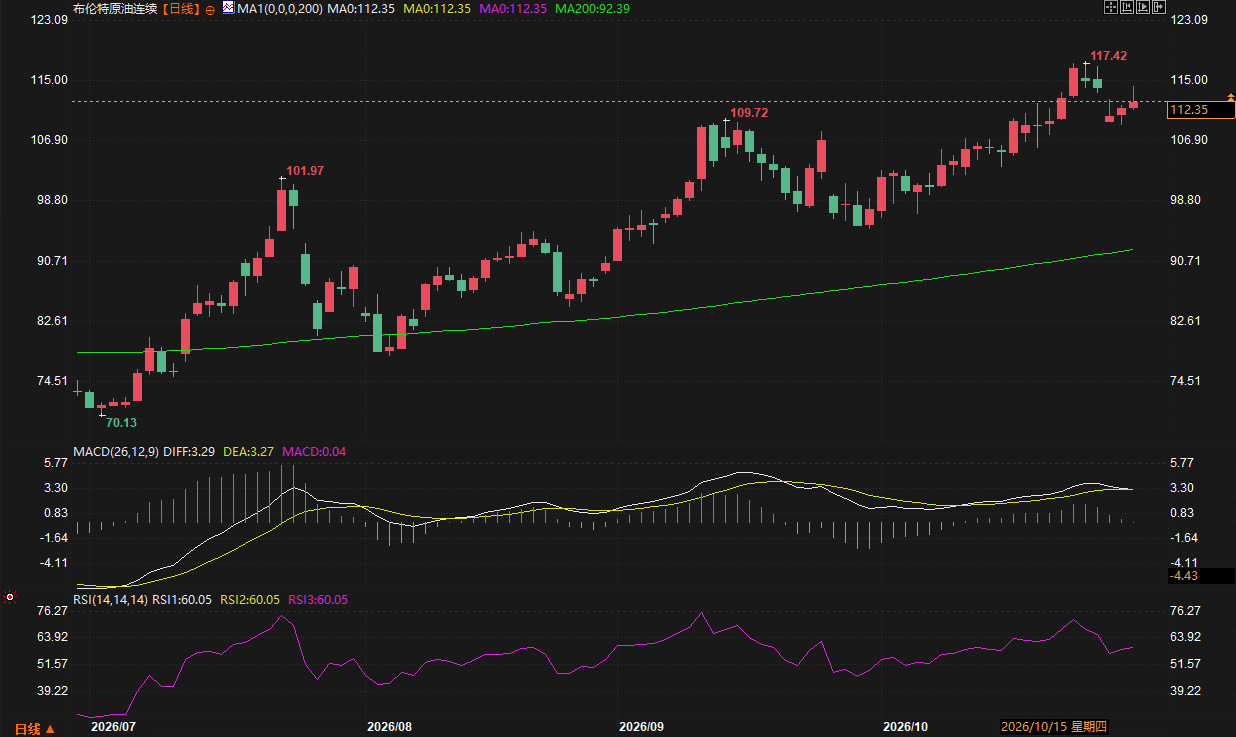Viewport: 1236px width, 737px height.
Task: Click the 布伦特原油连续 instrument title
Action: [x=116, y=8]
